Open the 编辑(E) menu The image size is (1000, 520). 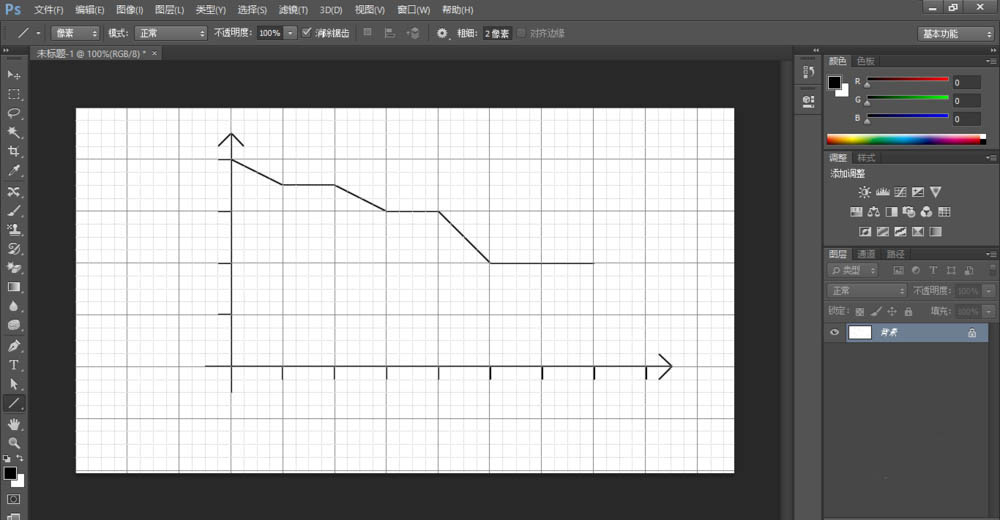[x=89, y=10]
